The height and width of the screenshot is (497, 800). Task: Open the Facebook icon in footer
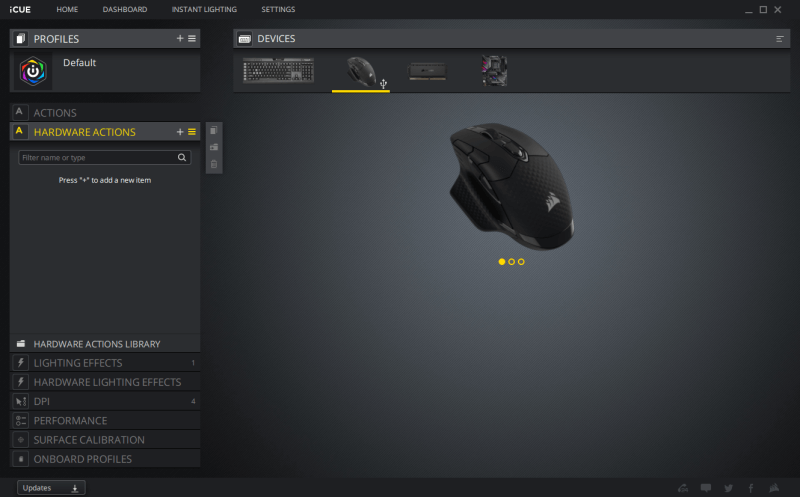[751, 488]
